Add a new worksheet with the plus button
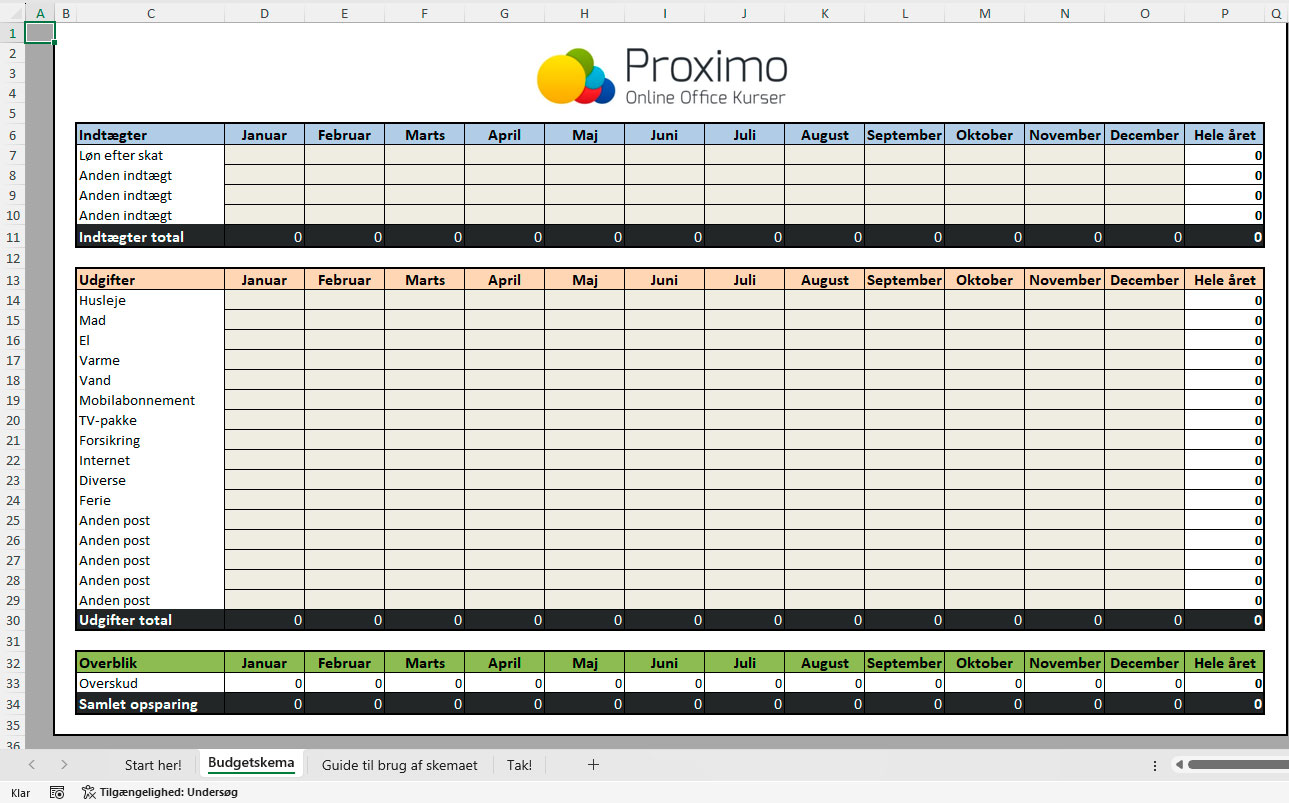This screenshot has height=803, width=1289. (593, 764)
